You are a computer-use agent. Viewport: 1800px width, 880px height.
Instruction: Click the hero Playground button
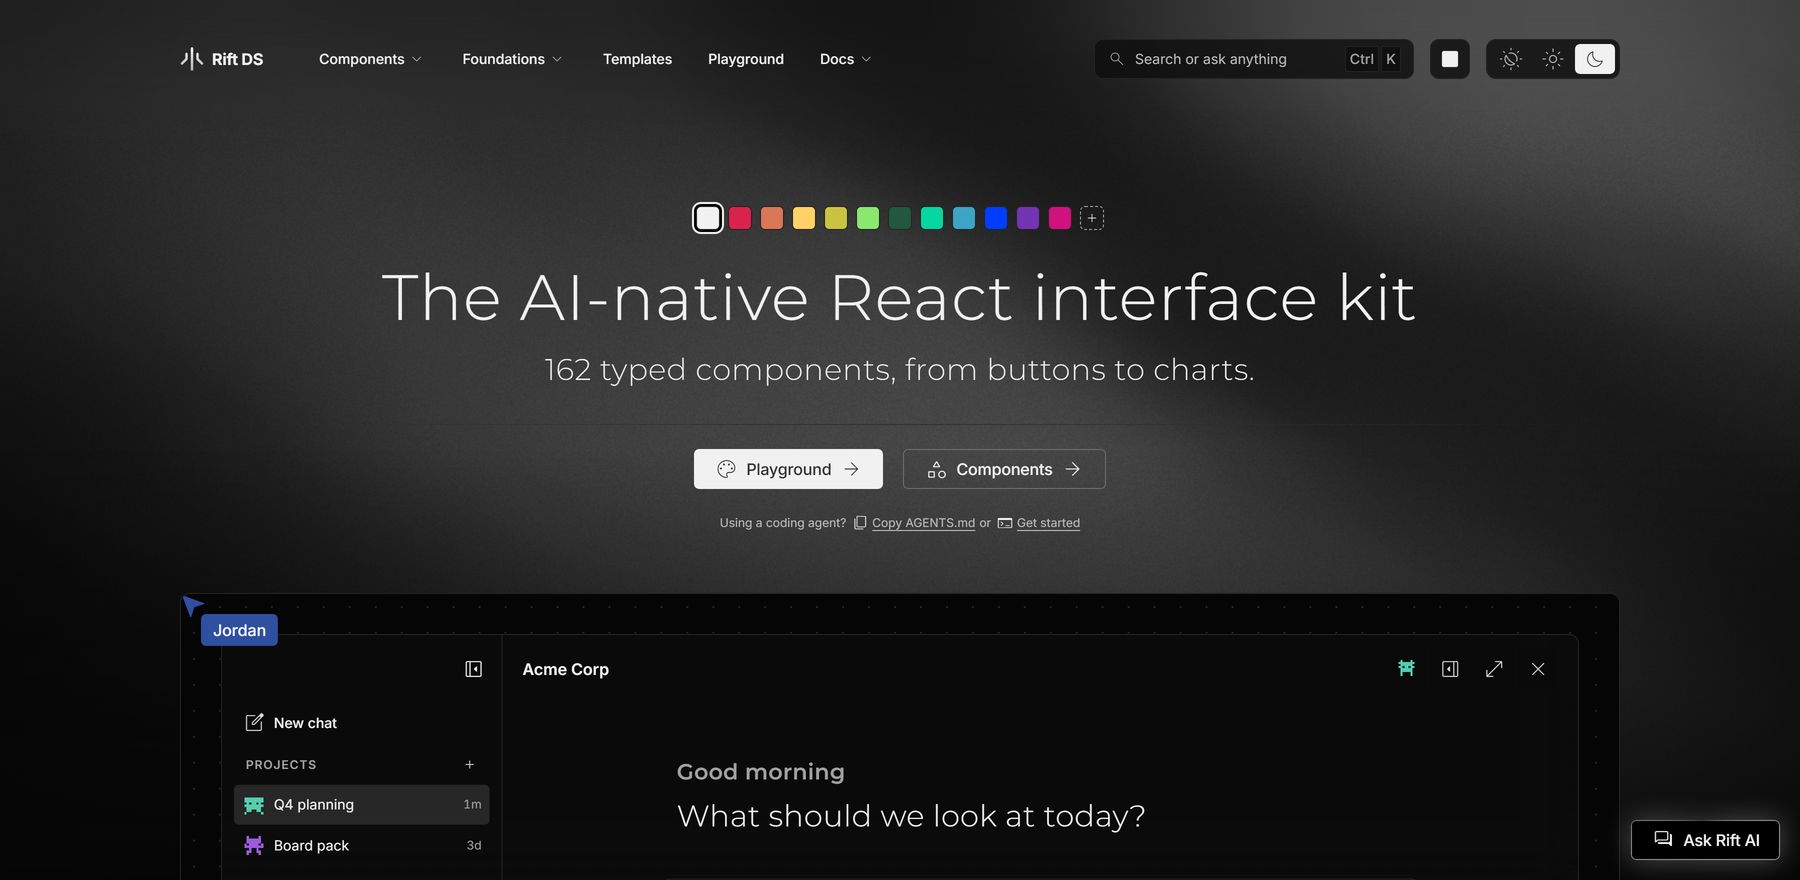788,469
